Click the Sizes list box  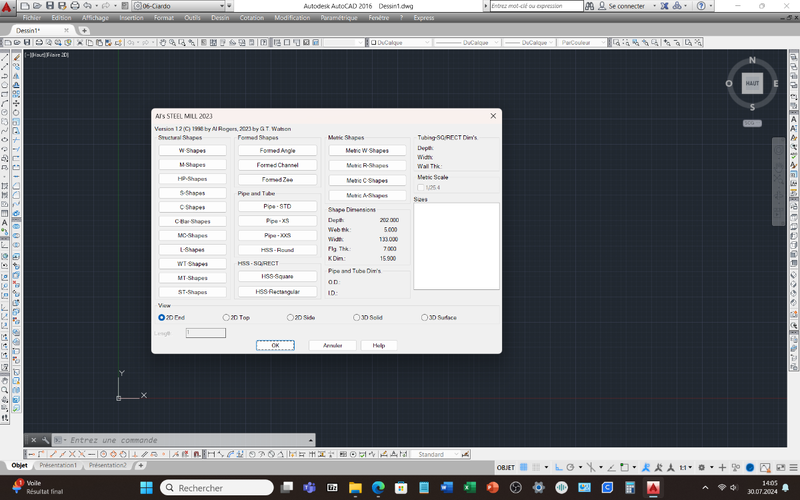point(456,246)
